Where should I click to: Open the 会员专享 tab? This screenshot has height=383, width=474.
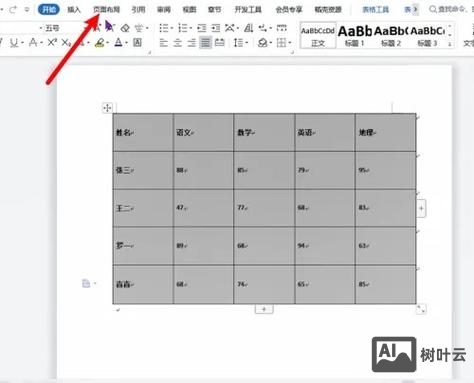coord(289,10)
